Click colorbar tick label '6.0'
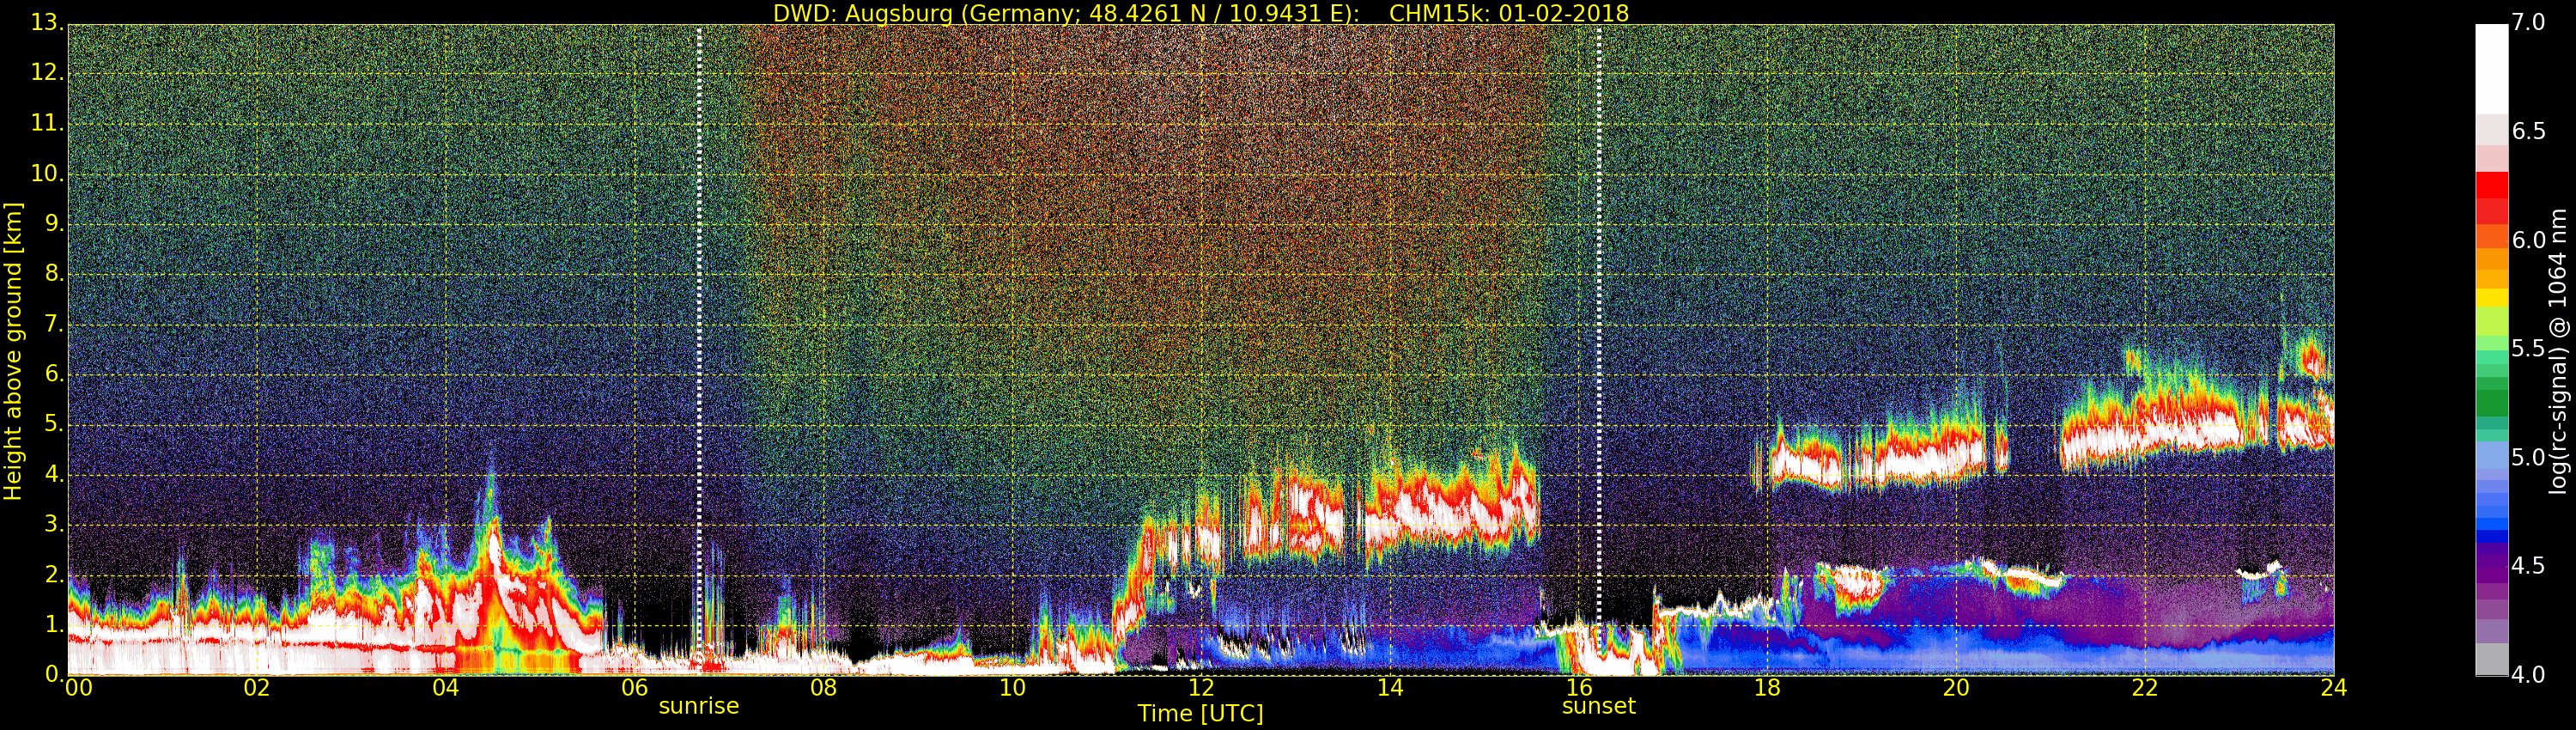The height and width of the screenshot is (730, 2576). coord(2529,240)
